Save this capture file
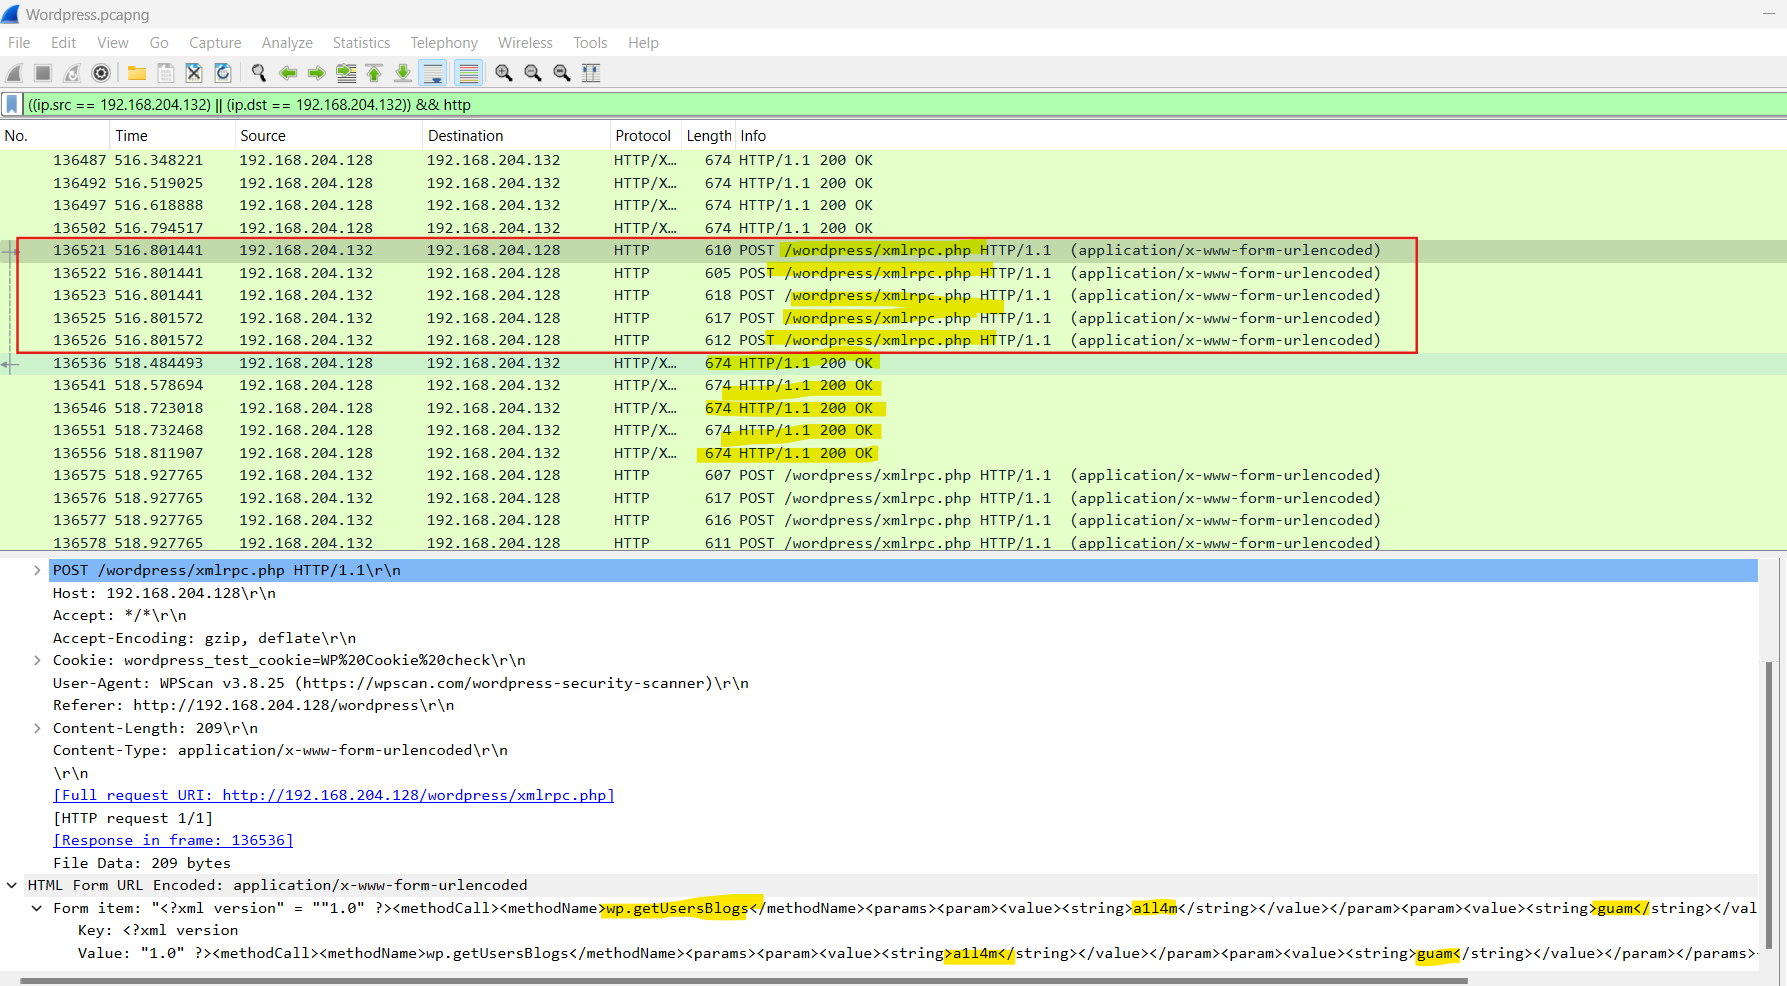This screenshot has width=1787, height=986. coord(166,73)
